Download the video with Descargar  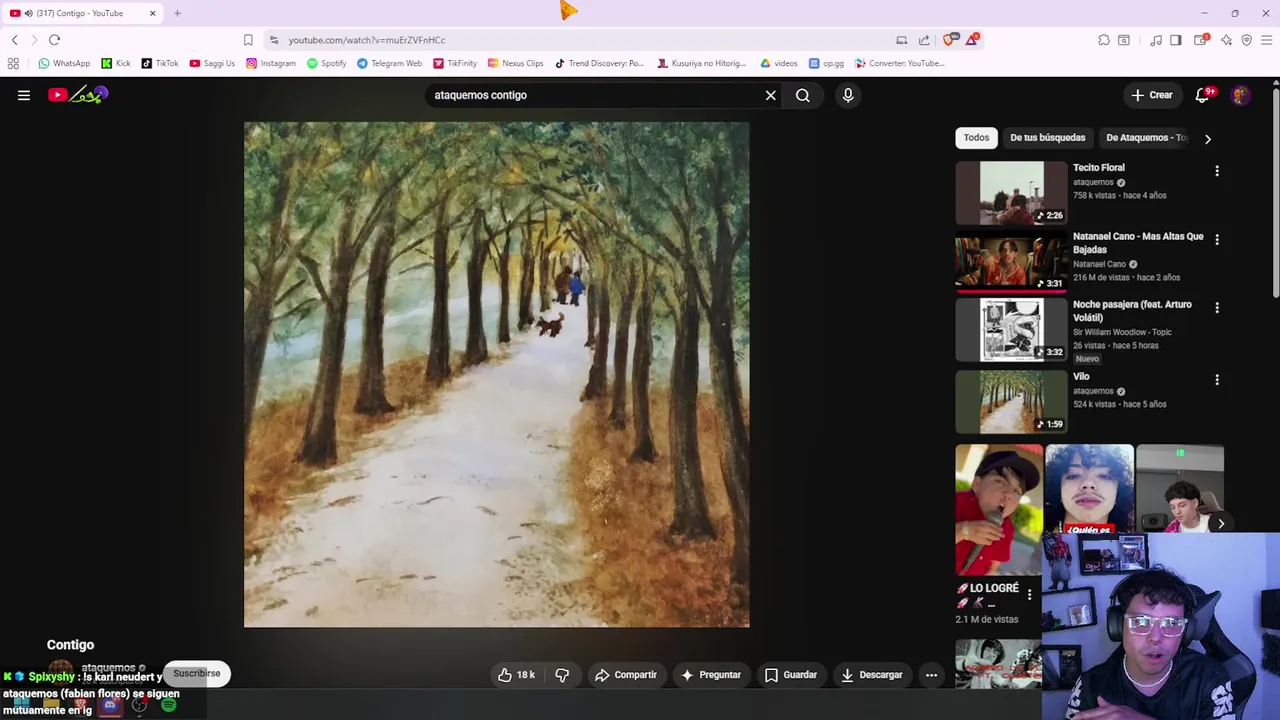click(x=872, y=675)
